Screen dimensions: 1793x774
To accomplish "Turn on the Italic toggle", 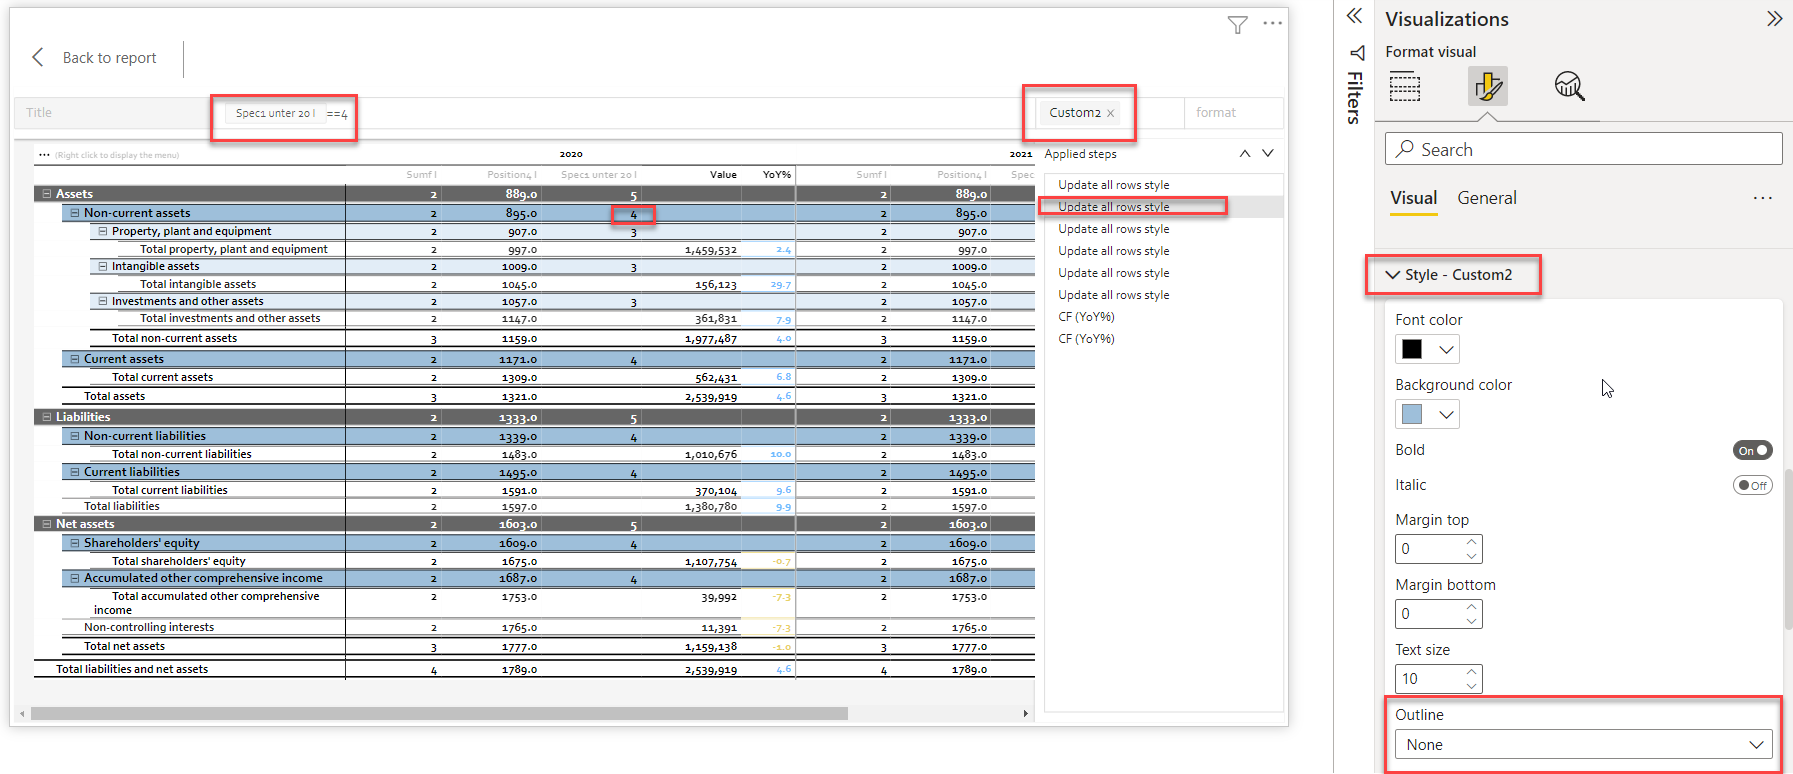I will (1753, 485).
